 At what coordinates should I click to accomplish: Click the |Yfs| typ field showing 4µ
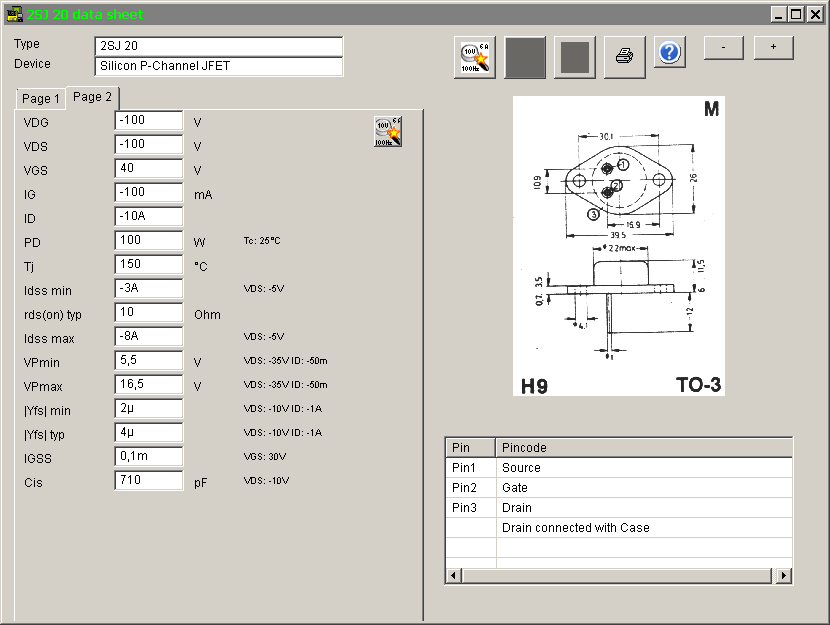(149, 433)
